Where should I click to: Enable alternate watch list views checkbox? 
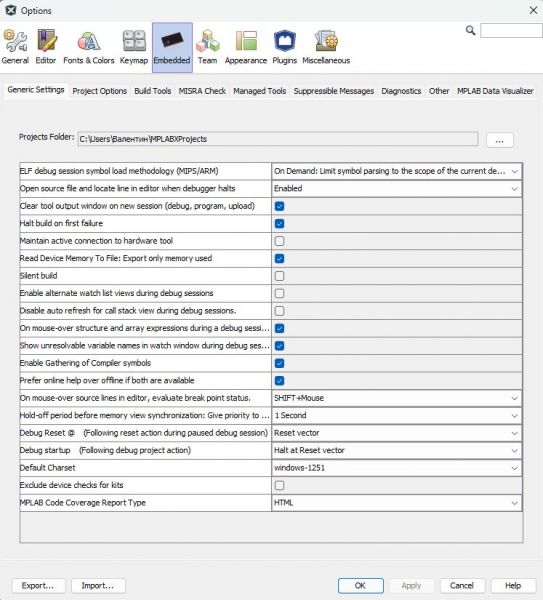(279, 293)
